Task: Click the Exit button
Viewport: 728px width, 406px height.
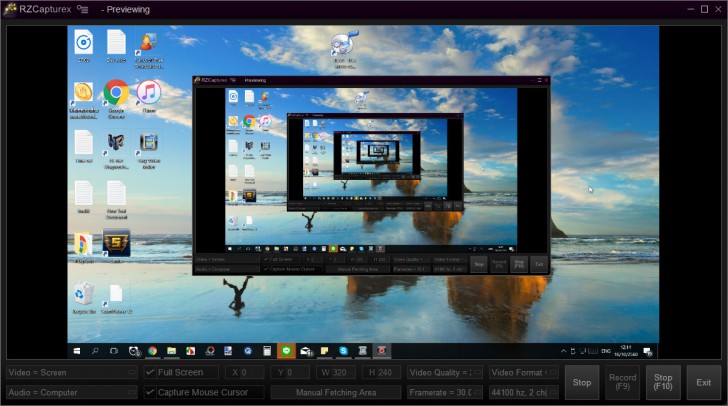Action: (703, 382)
